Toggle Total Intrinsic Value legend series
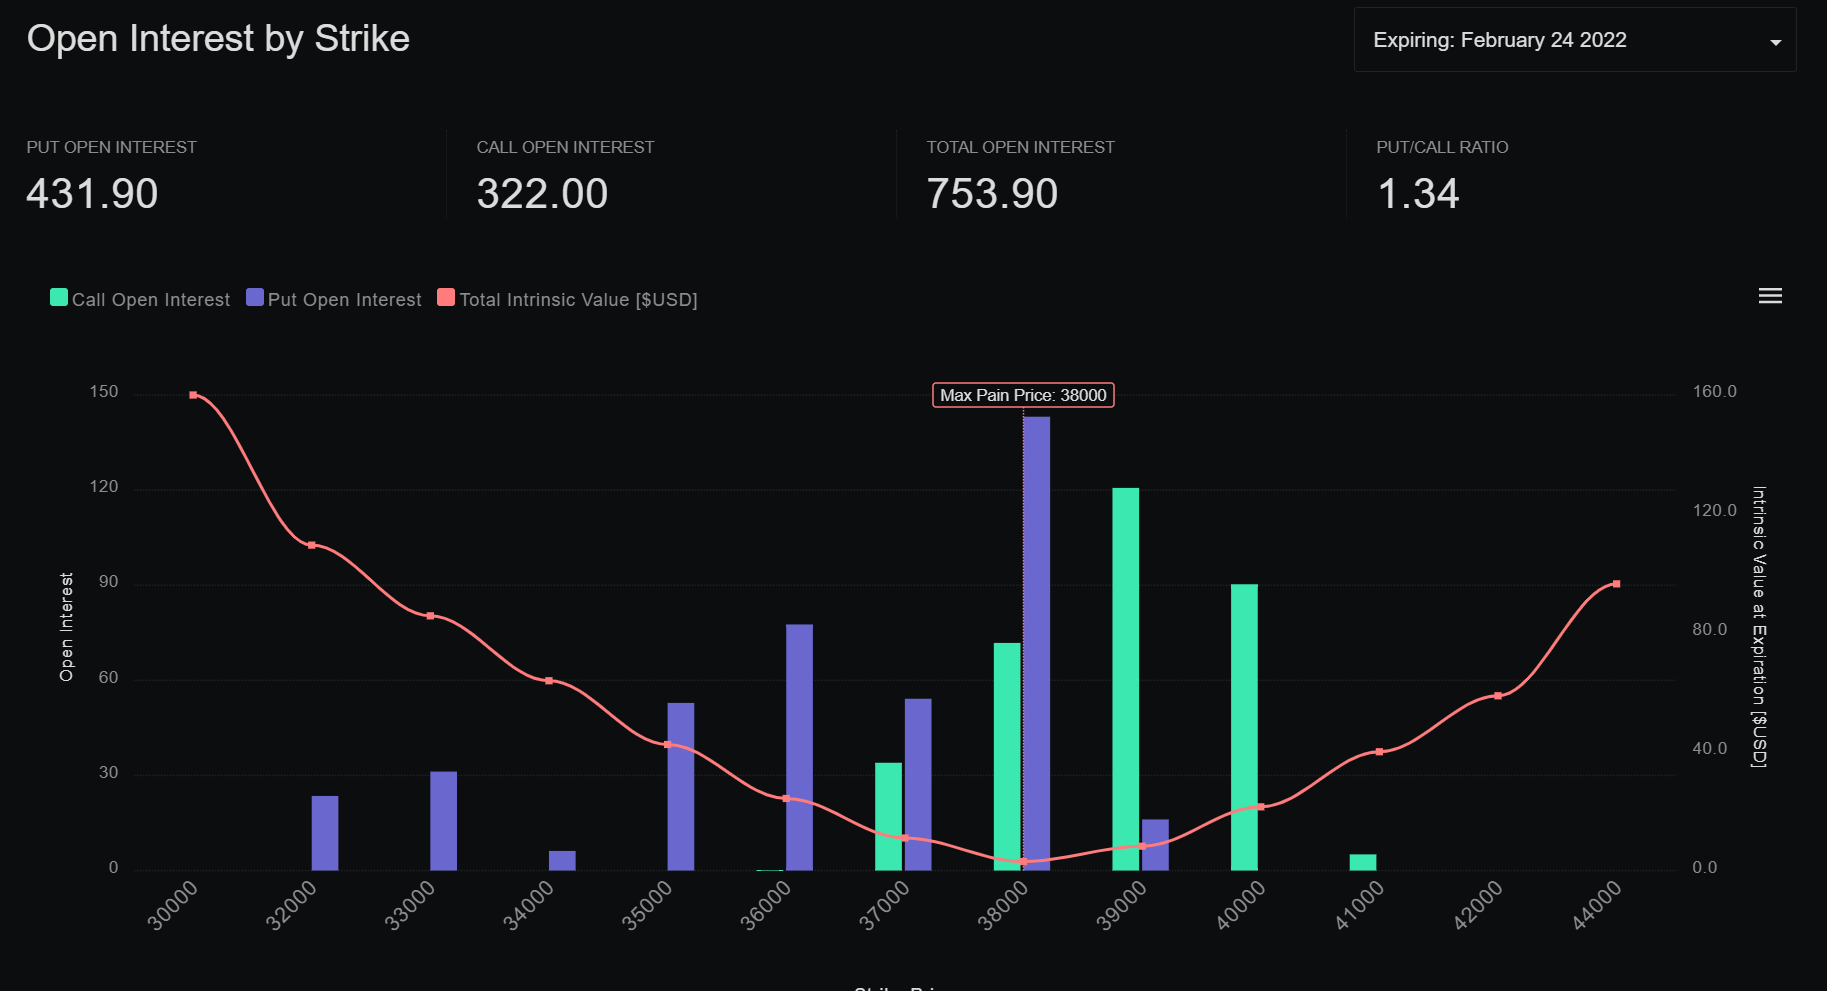The height and width of the screenshot is (991, 1827). click(568, 299)
